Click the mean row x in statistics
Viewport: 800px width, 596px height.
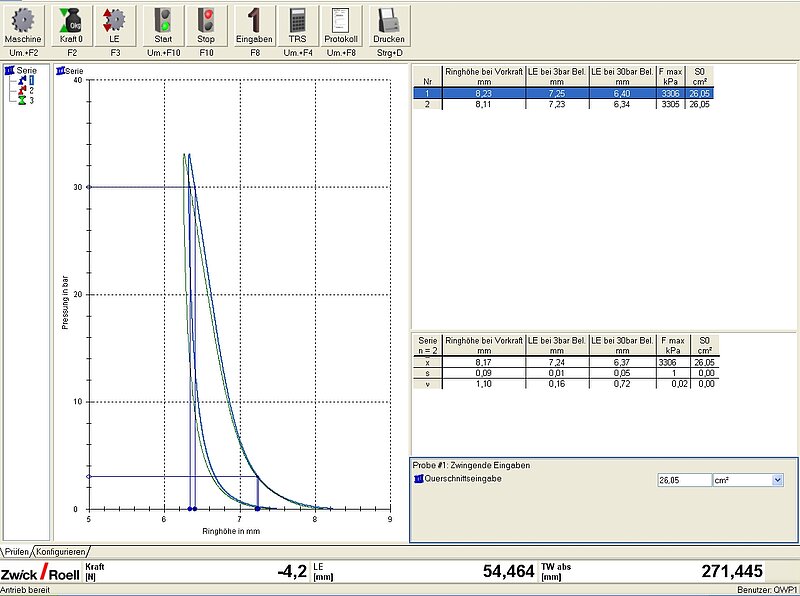(x=566, y=362)
